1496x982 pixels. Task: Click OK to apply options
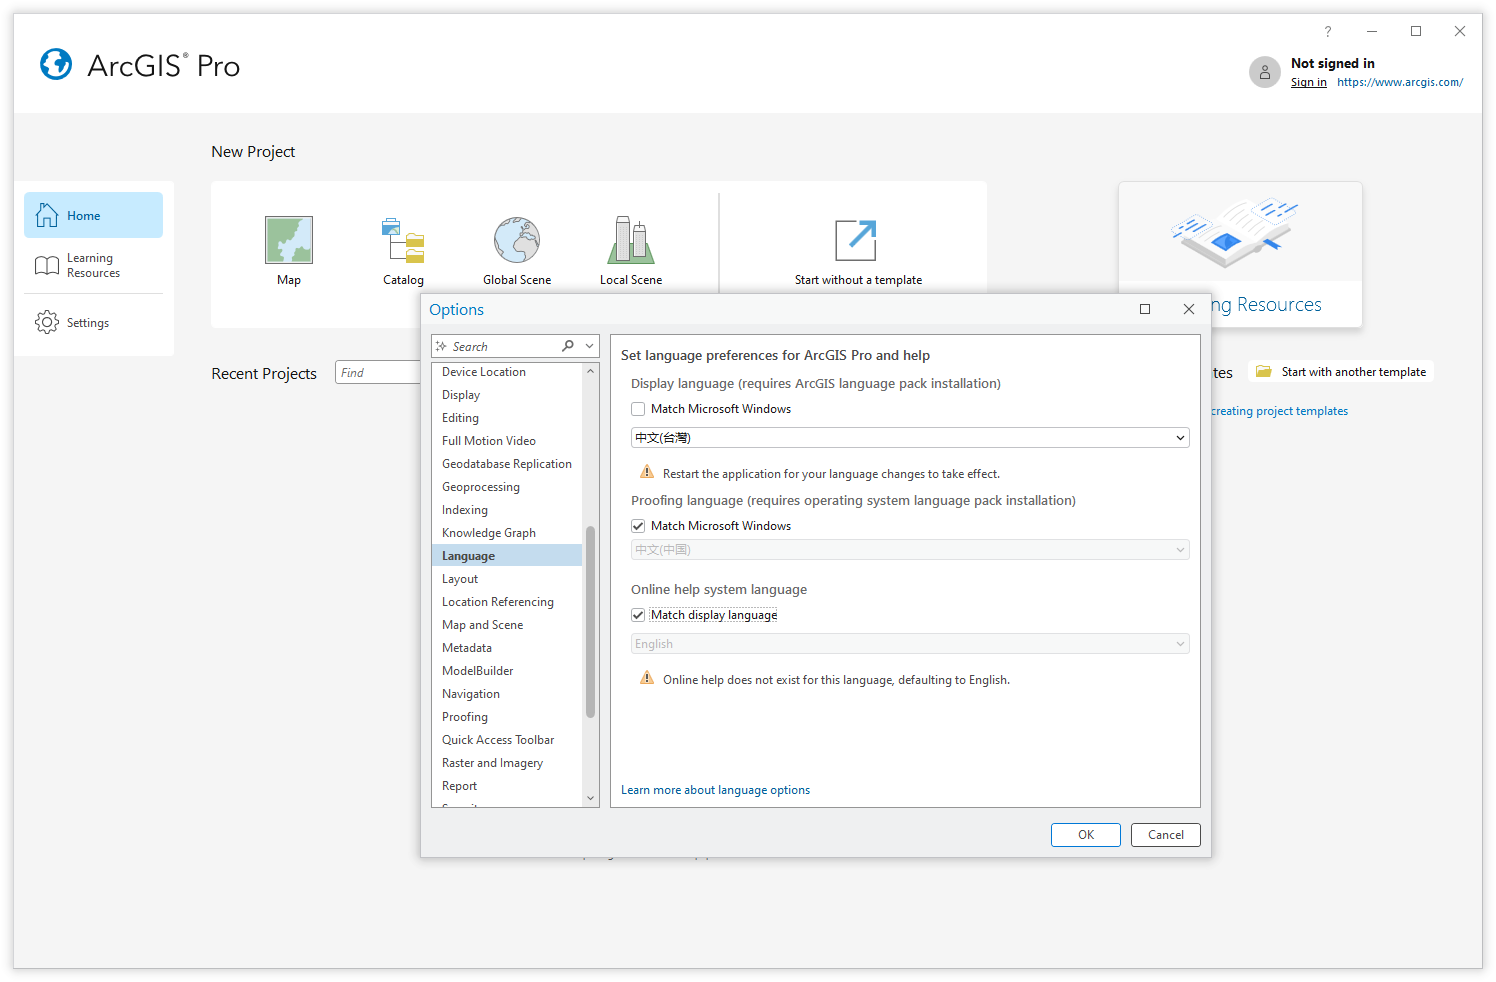(1086, 835)
